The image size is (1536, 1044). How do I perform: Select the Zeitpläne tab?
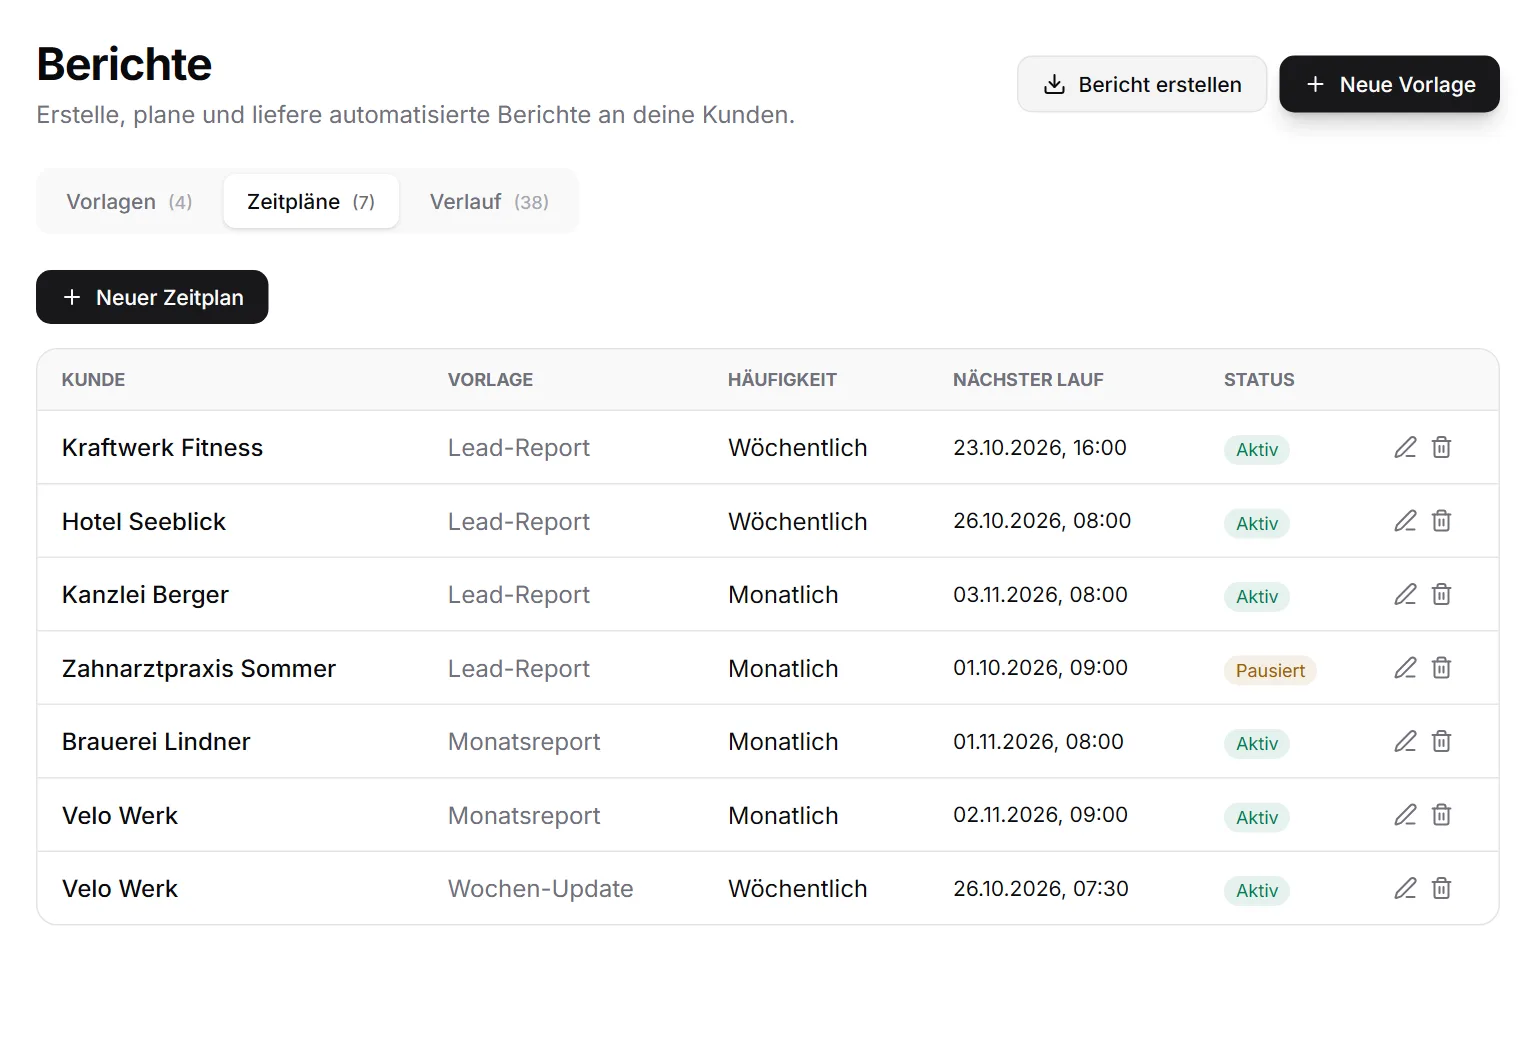[311, 202]
